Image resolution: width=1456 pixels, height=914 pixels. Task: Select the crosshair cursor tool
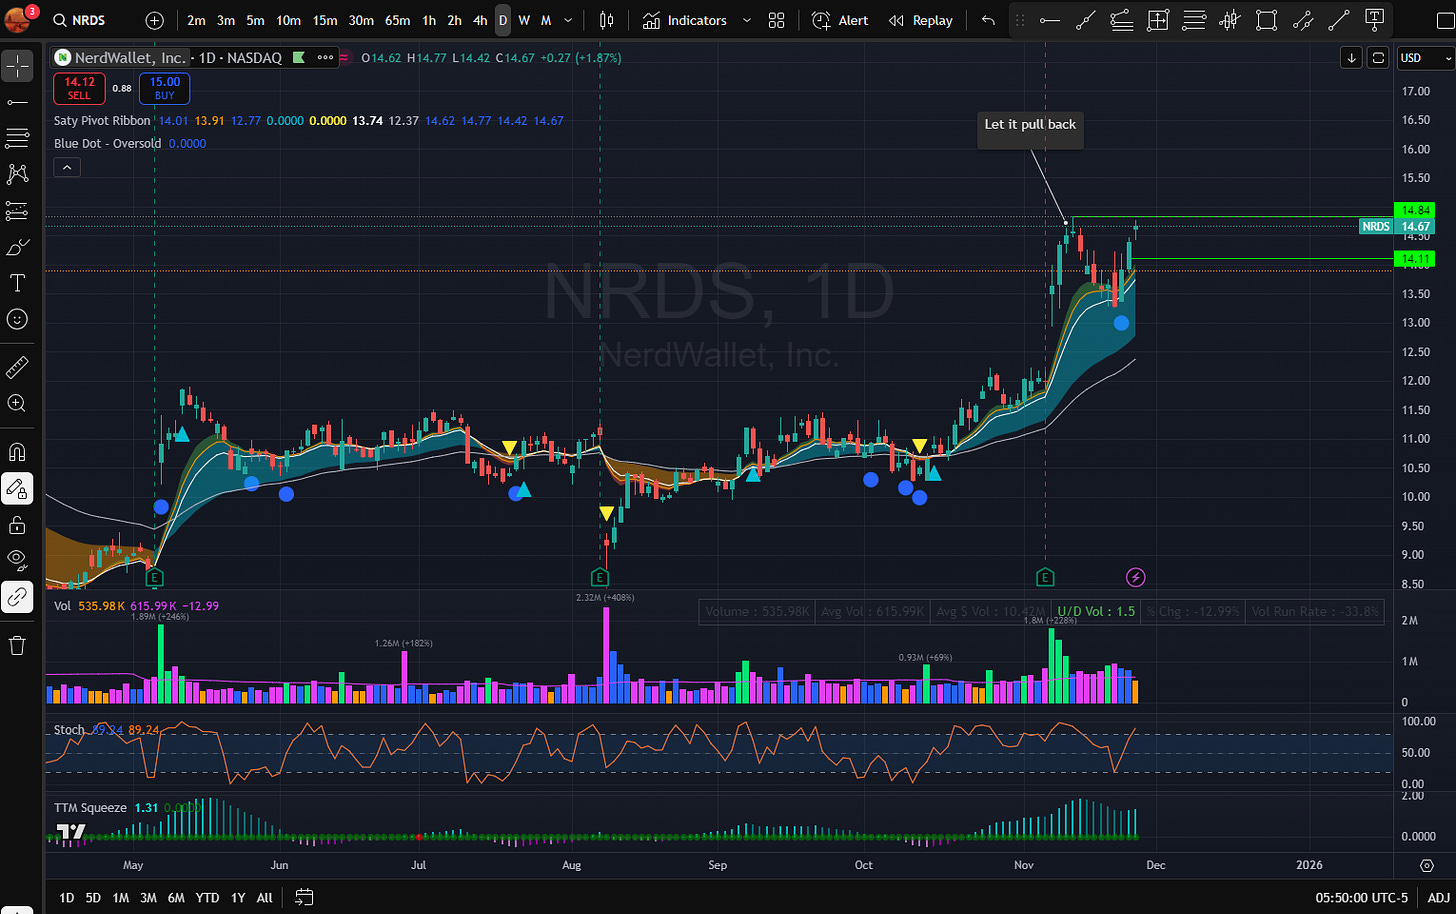(x=17, y=66)
